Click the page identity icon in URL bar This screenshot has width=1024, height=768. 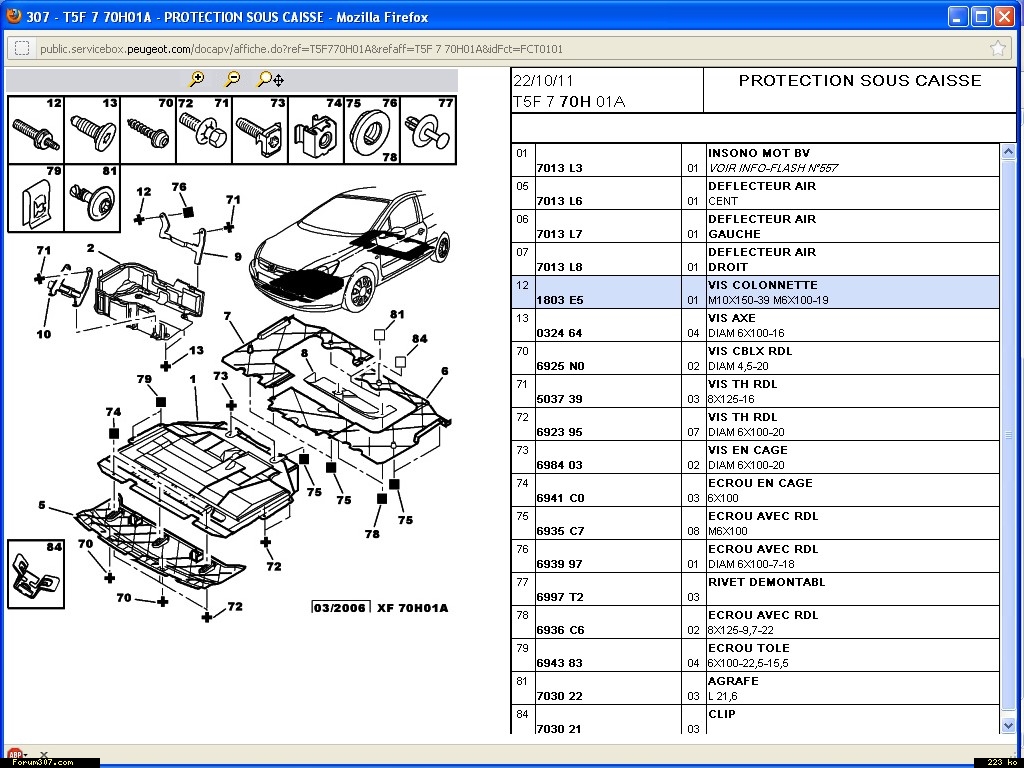pyautogui.click(x=22, y=48)
